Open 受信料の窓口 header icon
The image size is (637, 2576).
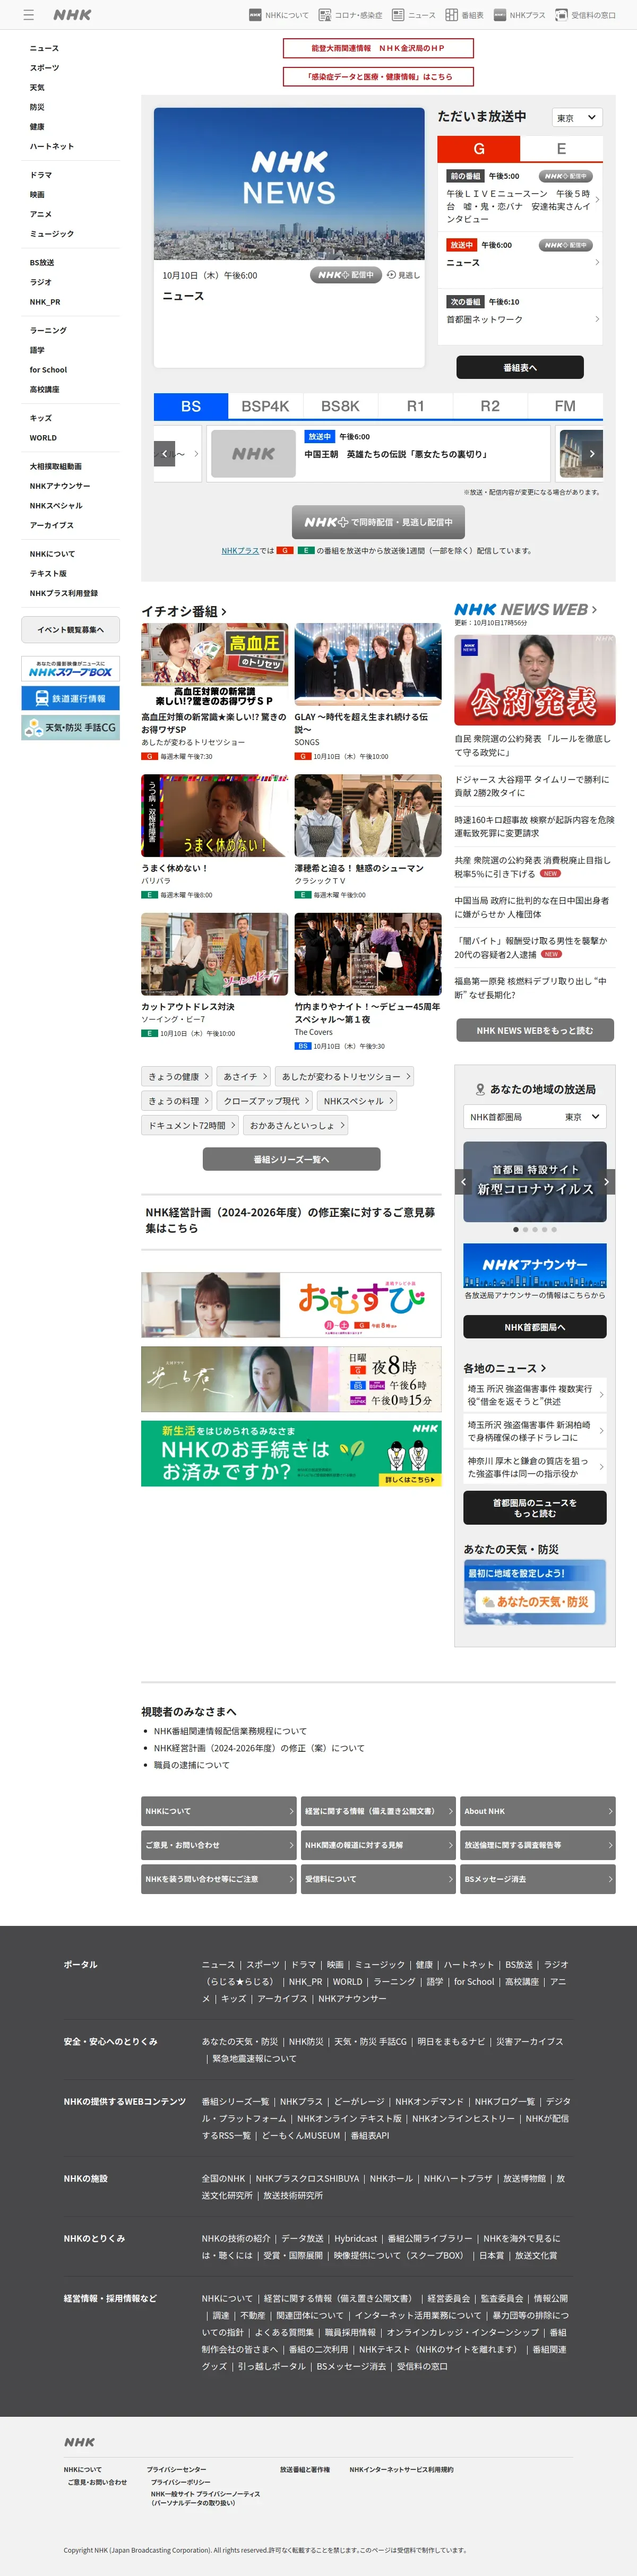coord(585,15)
